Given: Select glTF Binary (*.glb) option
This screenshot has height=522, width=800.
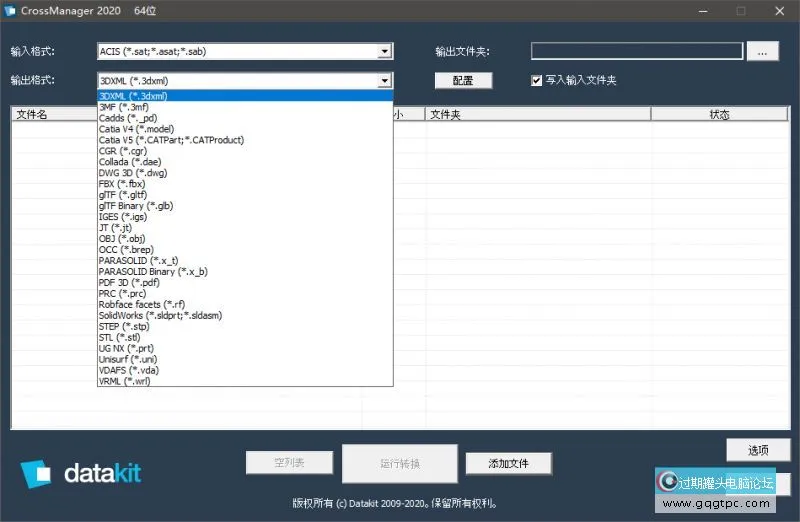Looking at the screenshot, I should click(136, 206).
